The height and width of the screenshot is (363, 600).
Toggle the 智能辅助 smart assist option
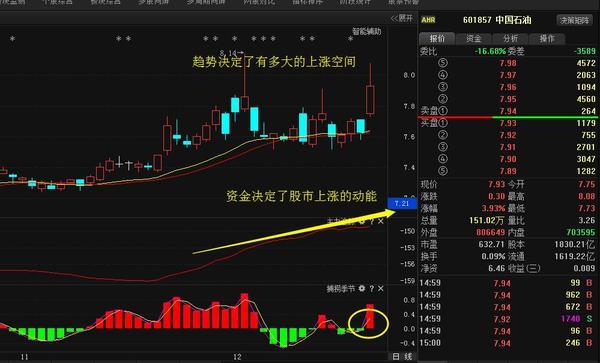367,31
